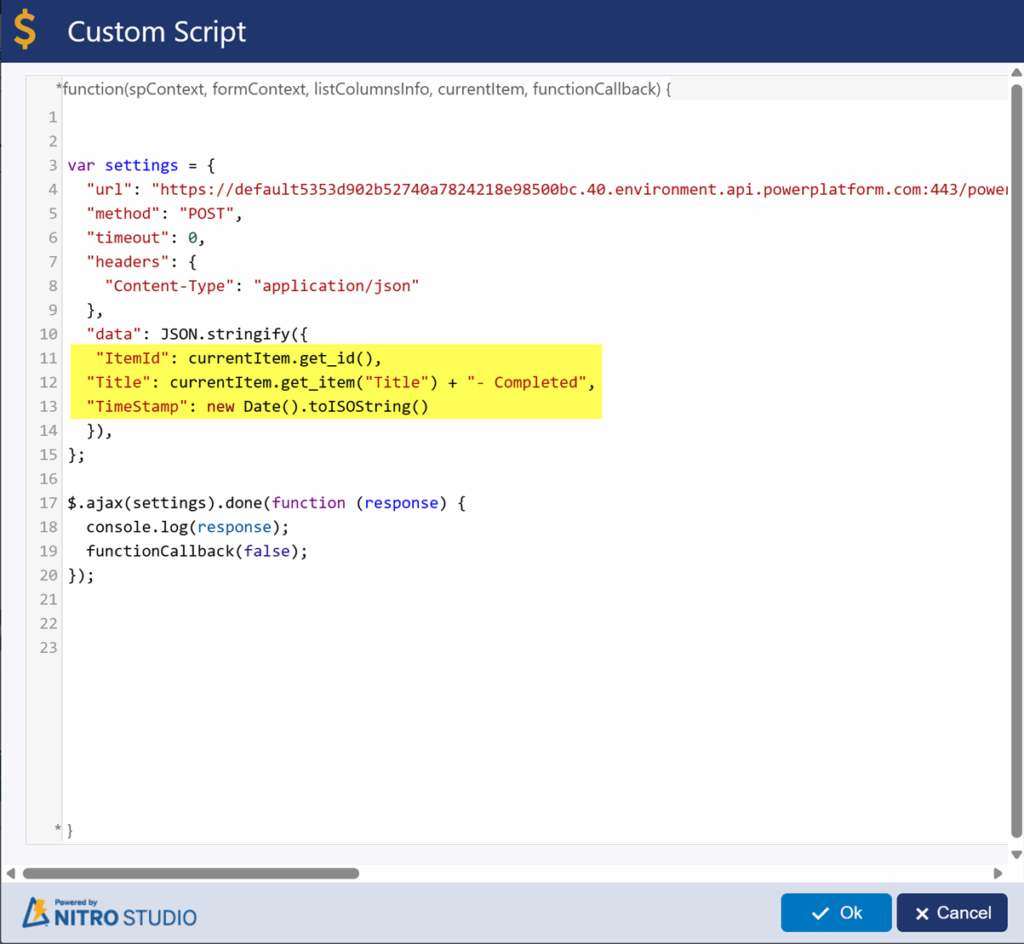The width and height of the screenshot is (1024, 944).
Task: Click the dollar sign Custom Script icon
Action: point(24,31)
